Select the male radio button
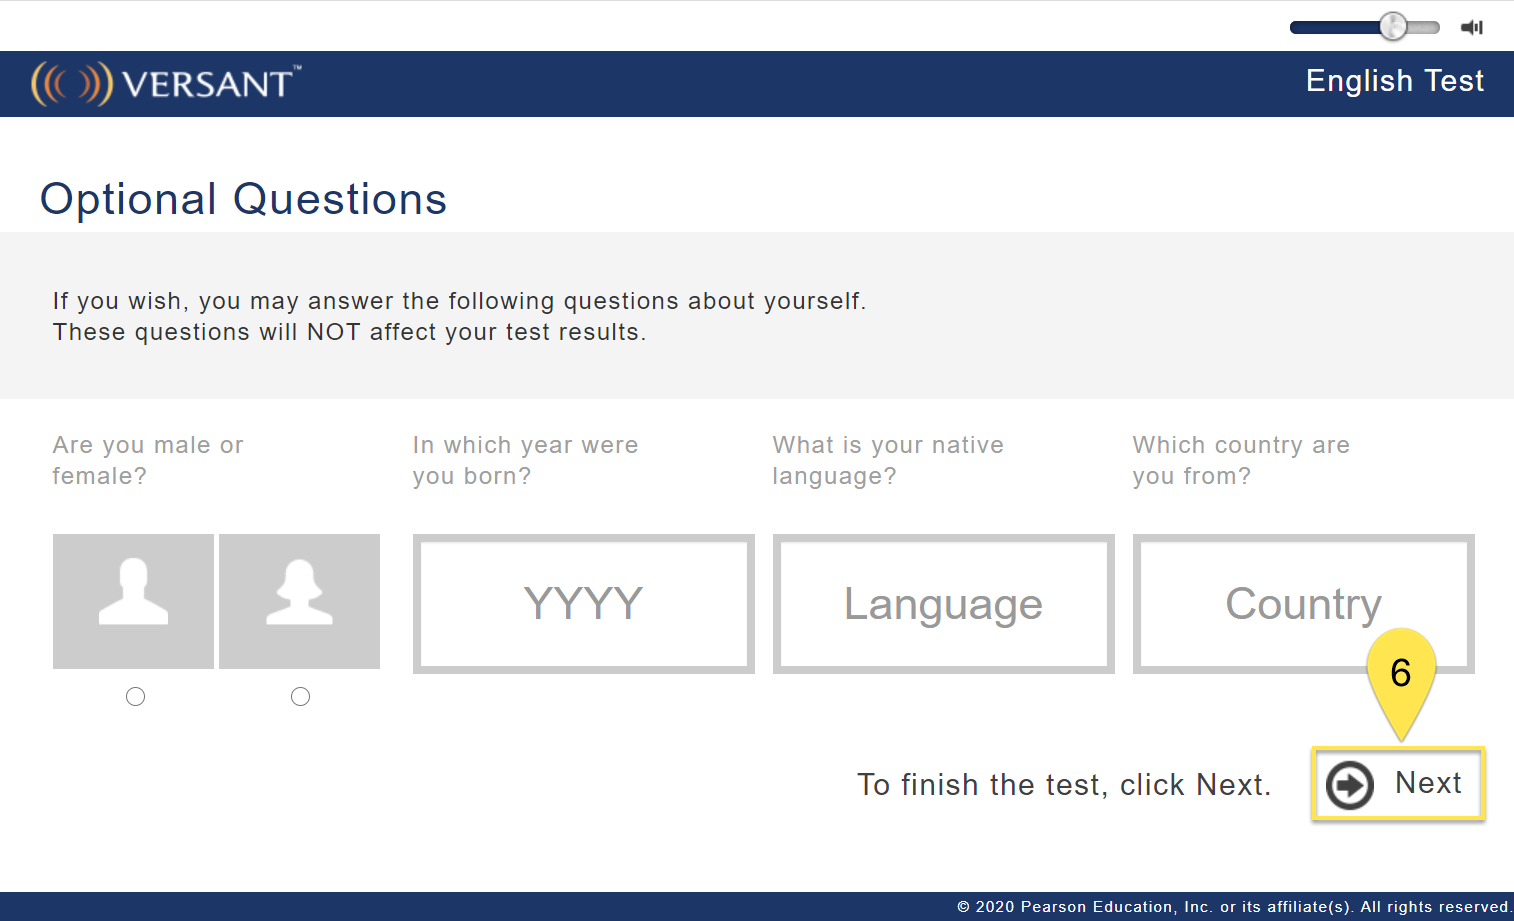Screen dimensions: 1514x921 pyautogui.click(x=136, y=697)
